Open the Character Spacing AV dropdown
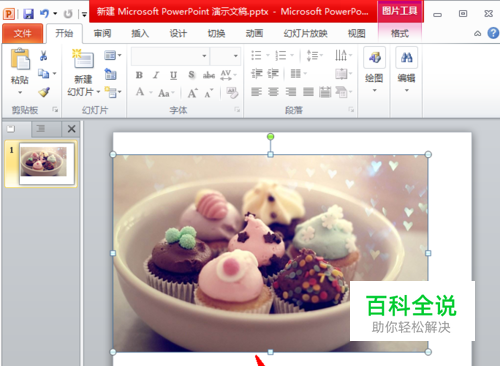 point(228,75)
